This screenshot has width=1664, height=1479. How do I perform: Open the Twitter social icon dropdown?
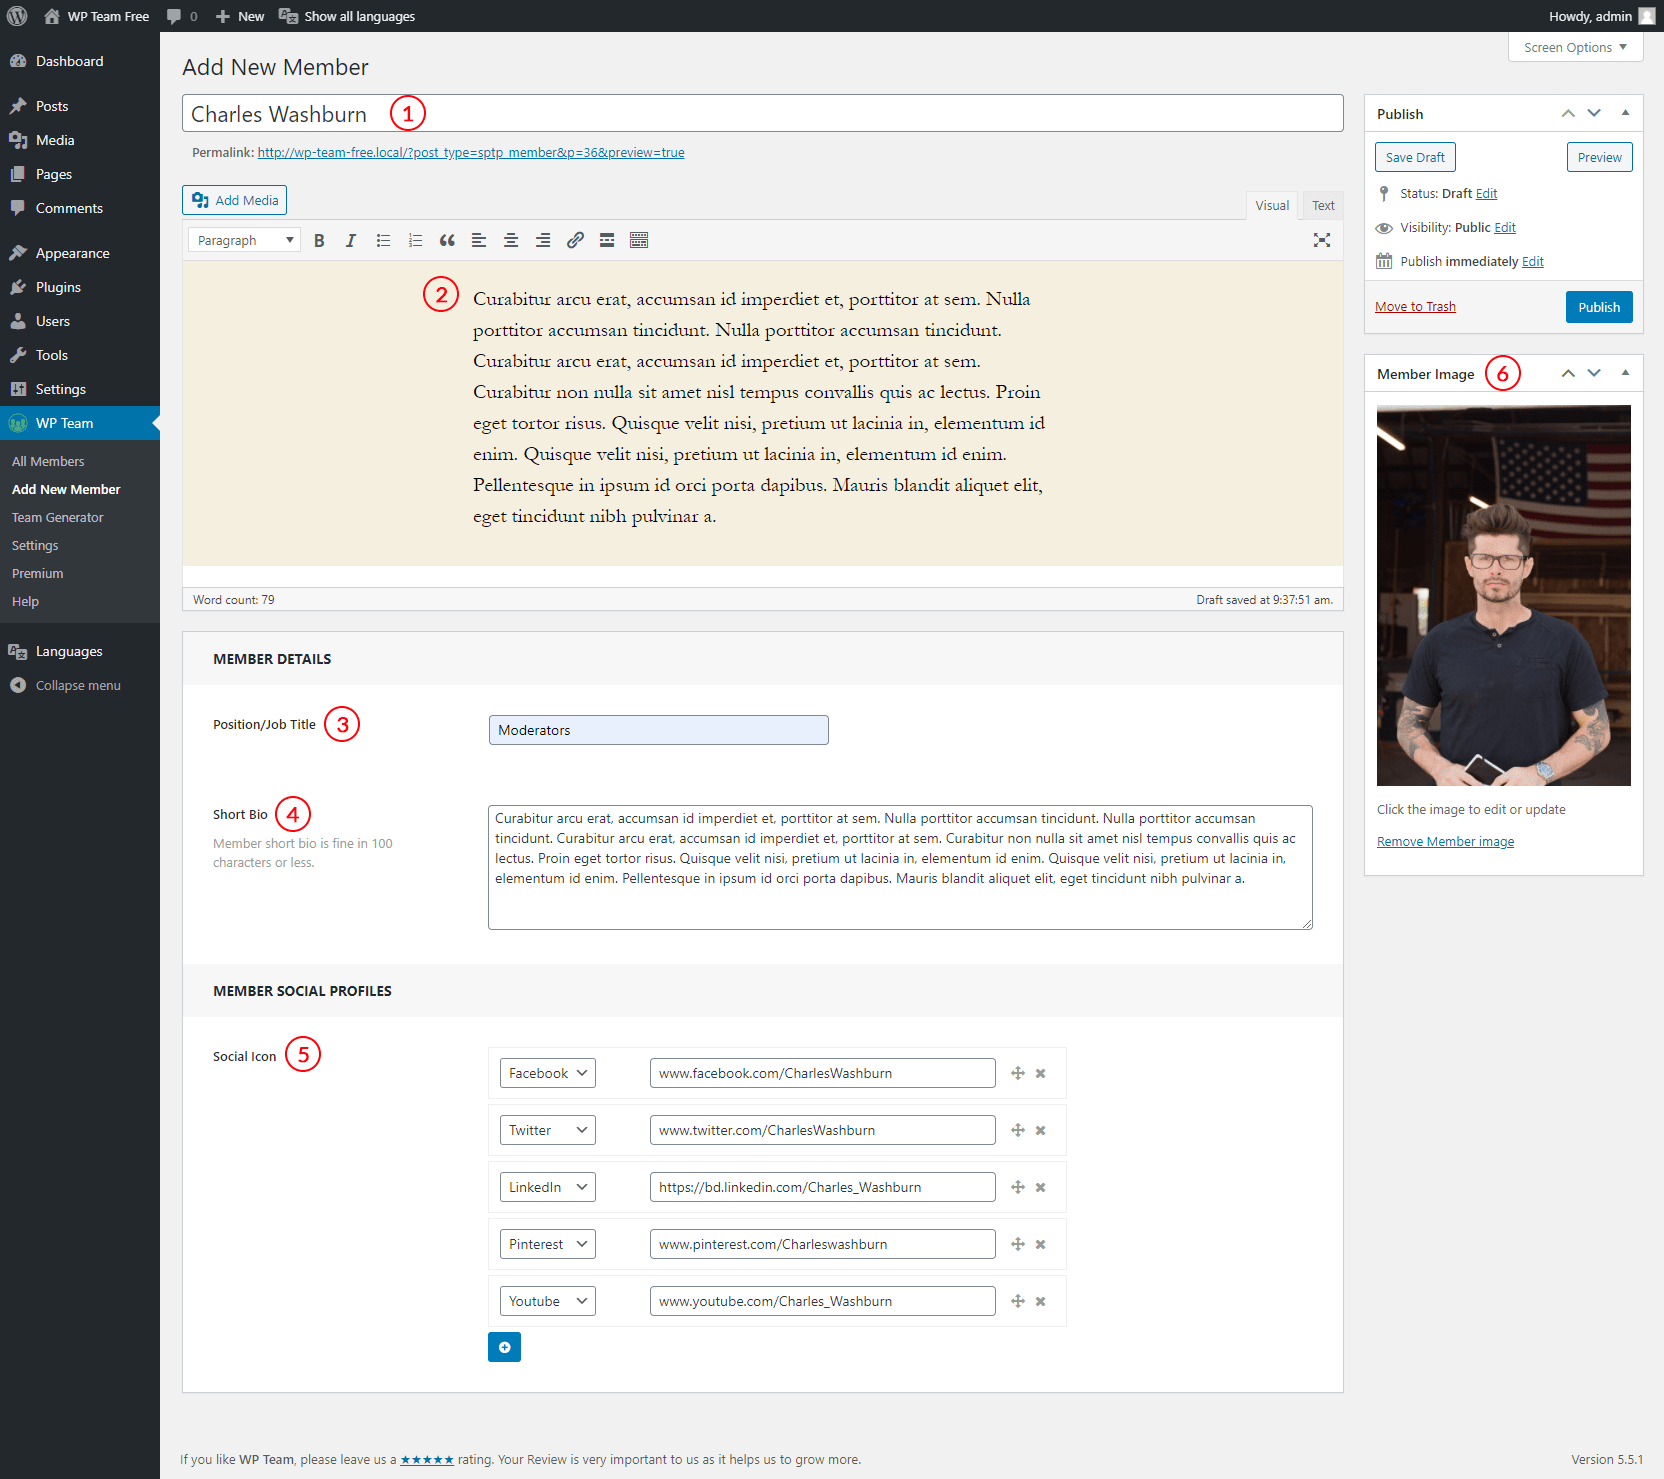[x=547, y=1130]
